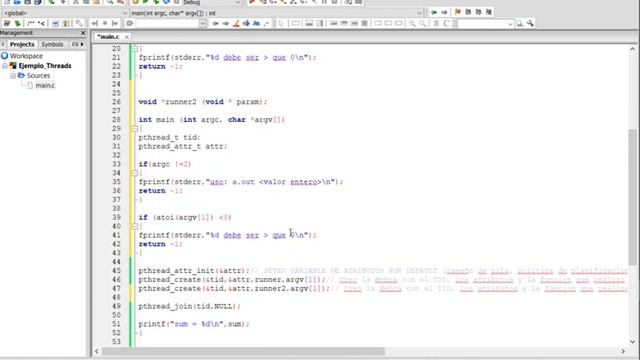The image size is (640, 360).
Task: Toggle regular expression '.*' search option
Action: coord(267,23)
